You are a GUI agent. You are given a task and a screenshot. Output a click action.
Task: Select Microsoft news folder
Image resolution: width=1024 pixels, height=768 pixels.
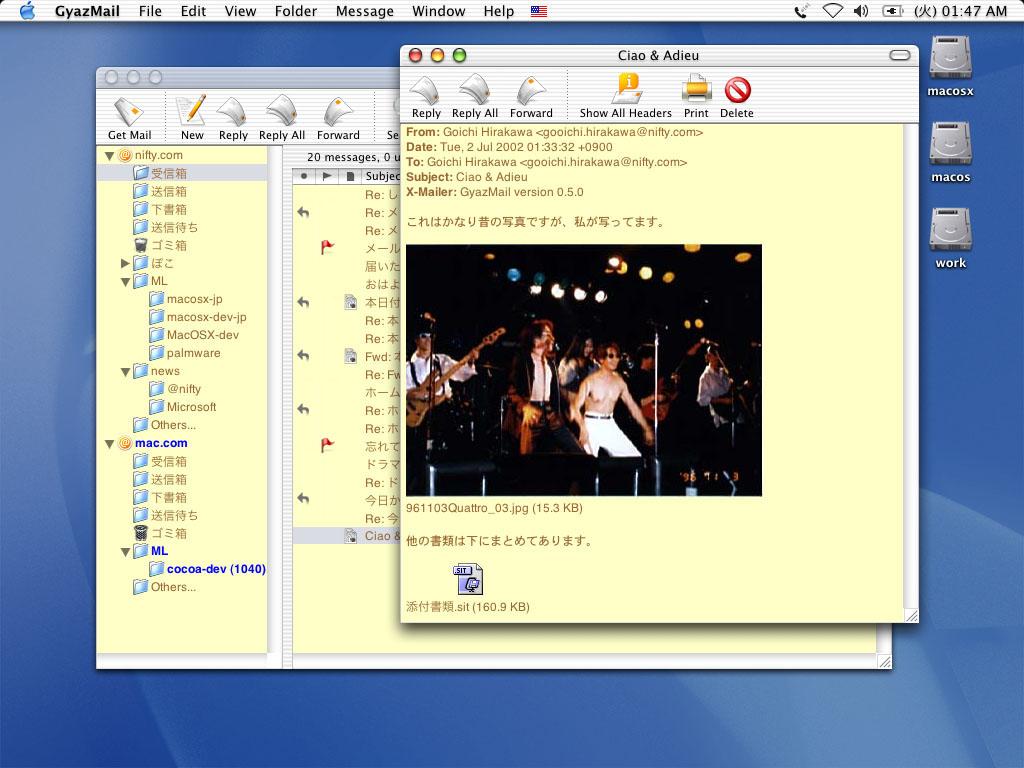pyautogui.click(x=183, y=407)
